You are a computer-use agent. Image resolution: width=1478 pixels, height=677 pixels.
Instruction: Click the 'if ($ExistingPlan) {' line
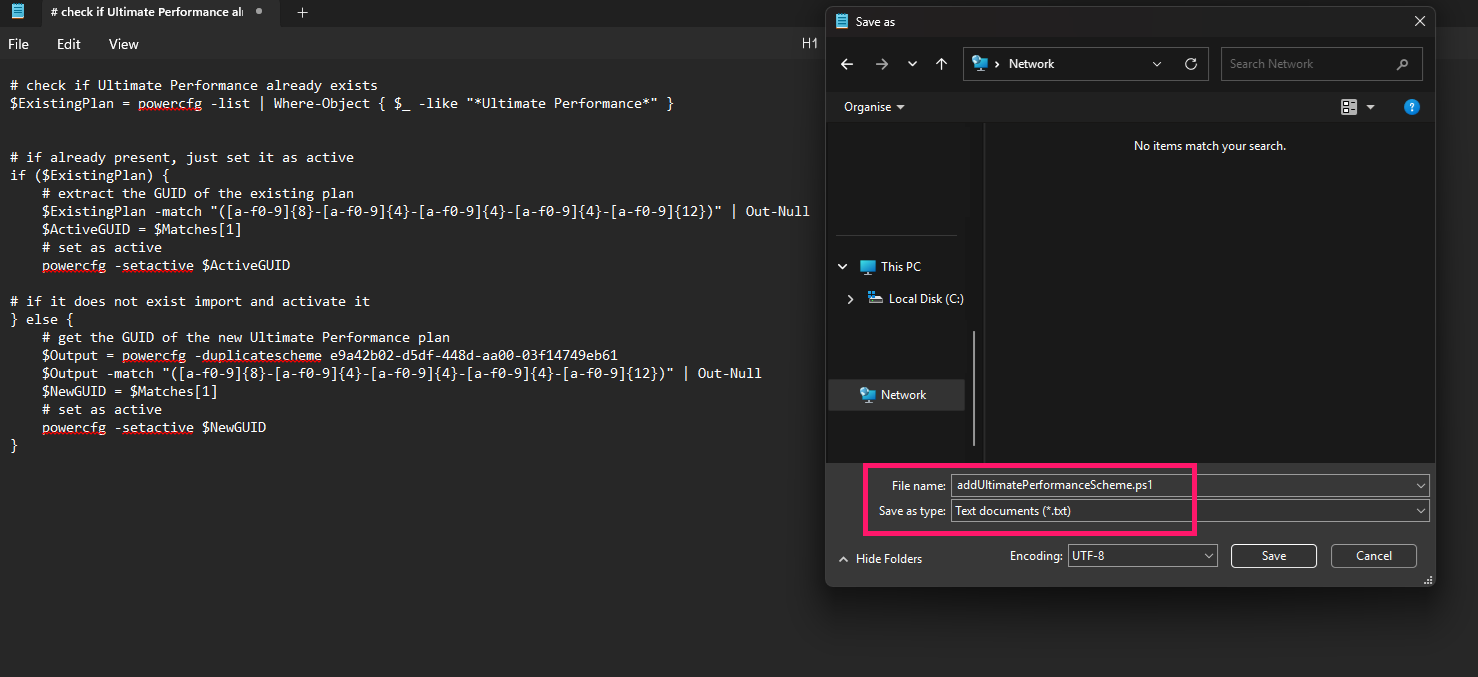(x=90, y=176)
